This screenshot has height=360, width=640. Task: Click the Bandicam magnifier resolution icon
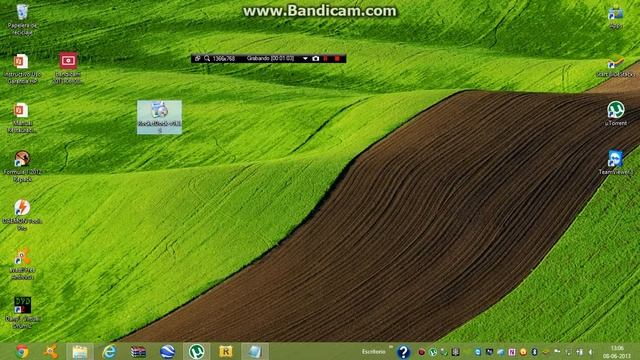click(207, 58)
